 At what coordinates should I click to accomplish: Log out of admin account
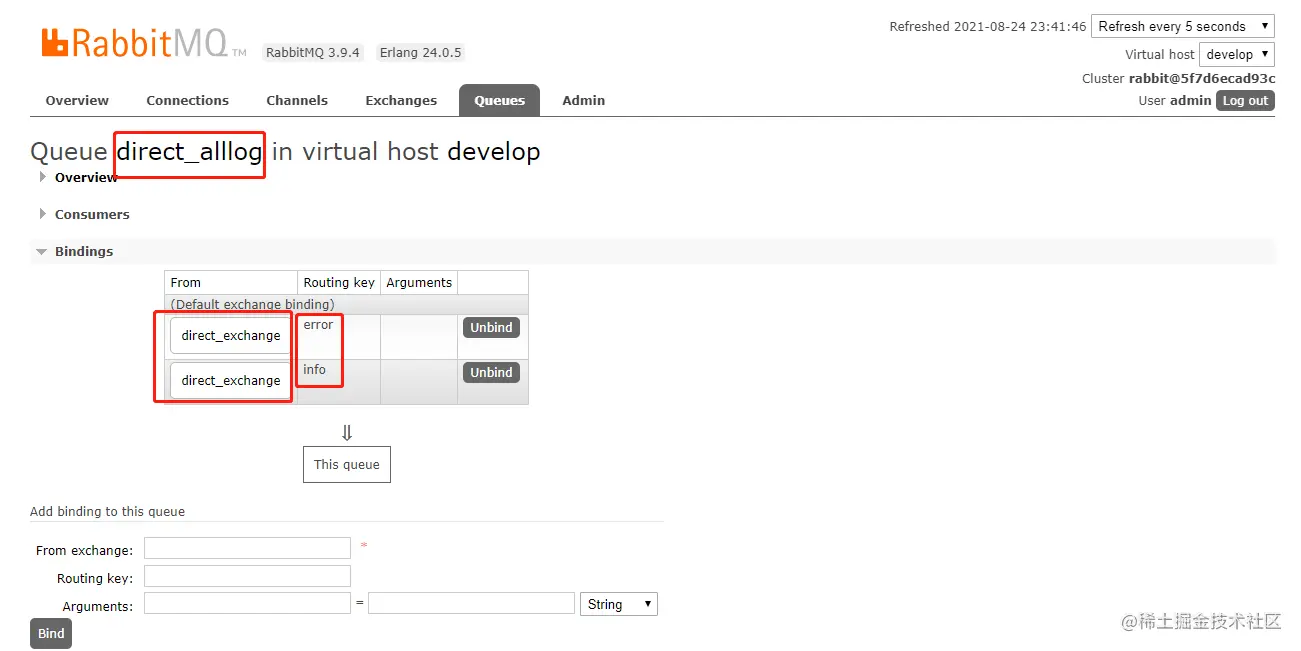click(1245, 100)
